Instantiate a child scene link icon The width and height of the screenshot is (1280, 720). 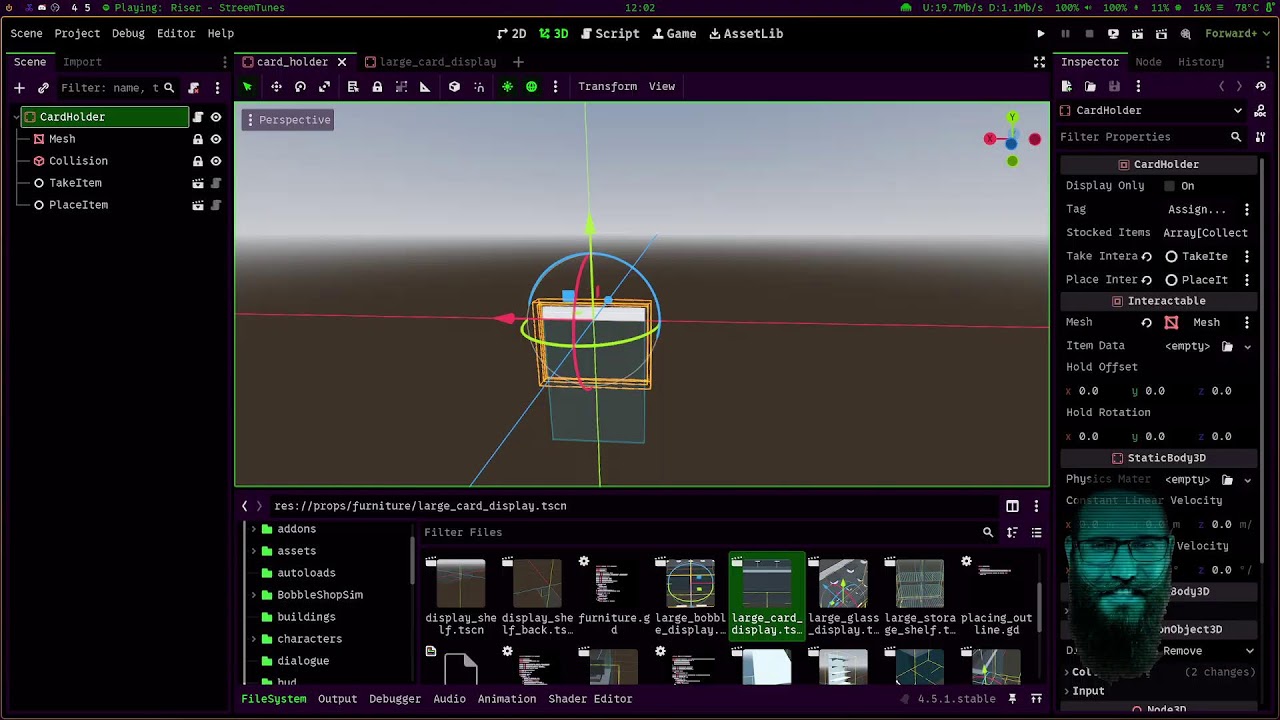click(x=43, y=88)
